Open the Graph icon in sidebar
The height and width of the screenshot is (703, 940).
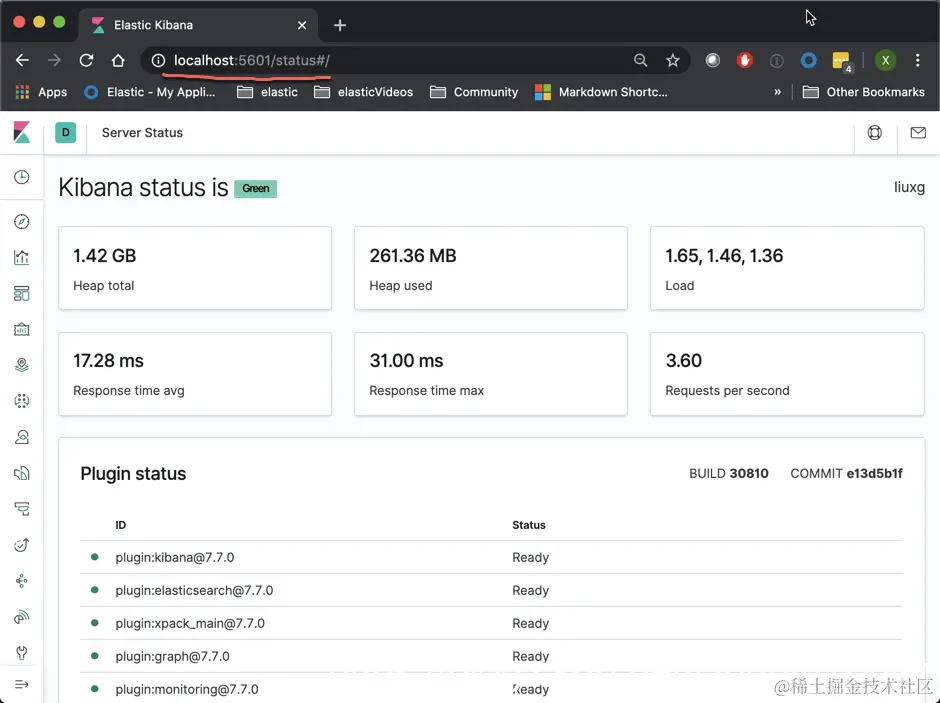(x=22, y=581)
